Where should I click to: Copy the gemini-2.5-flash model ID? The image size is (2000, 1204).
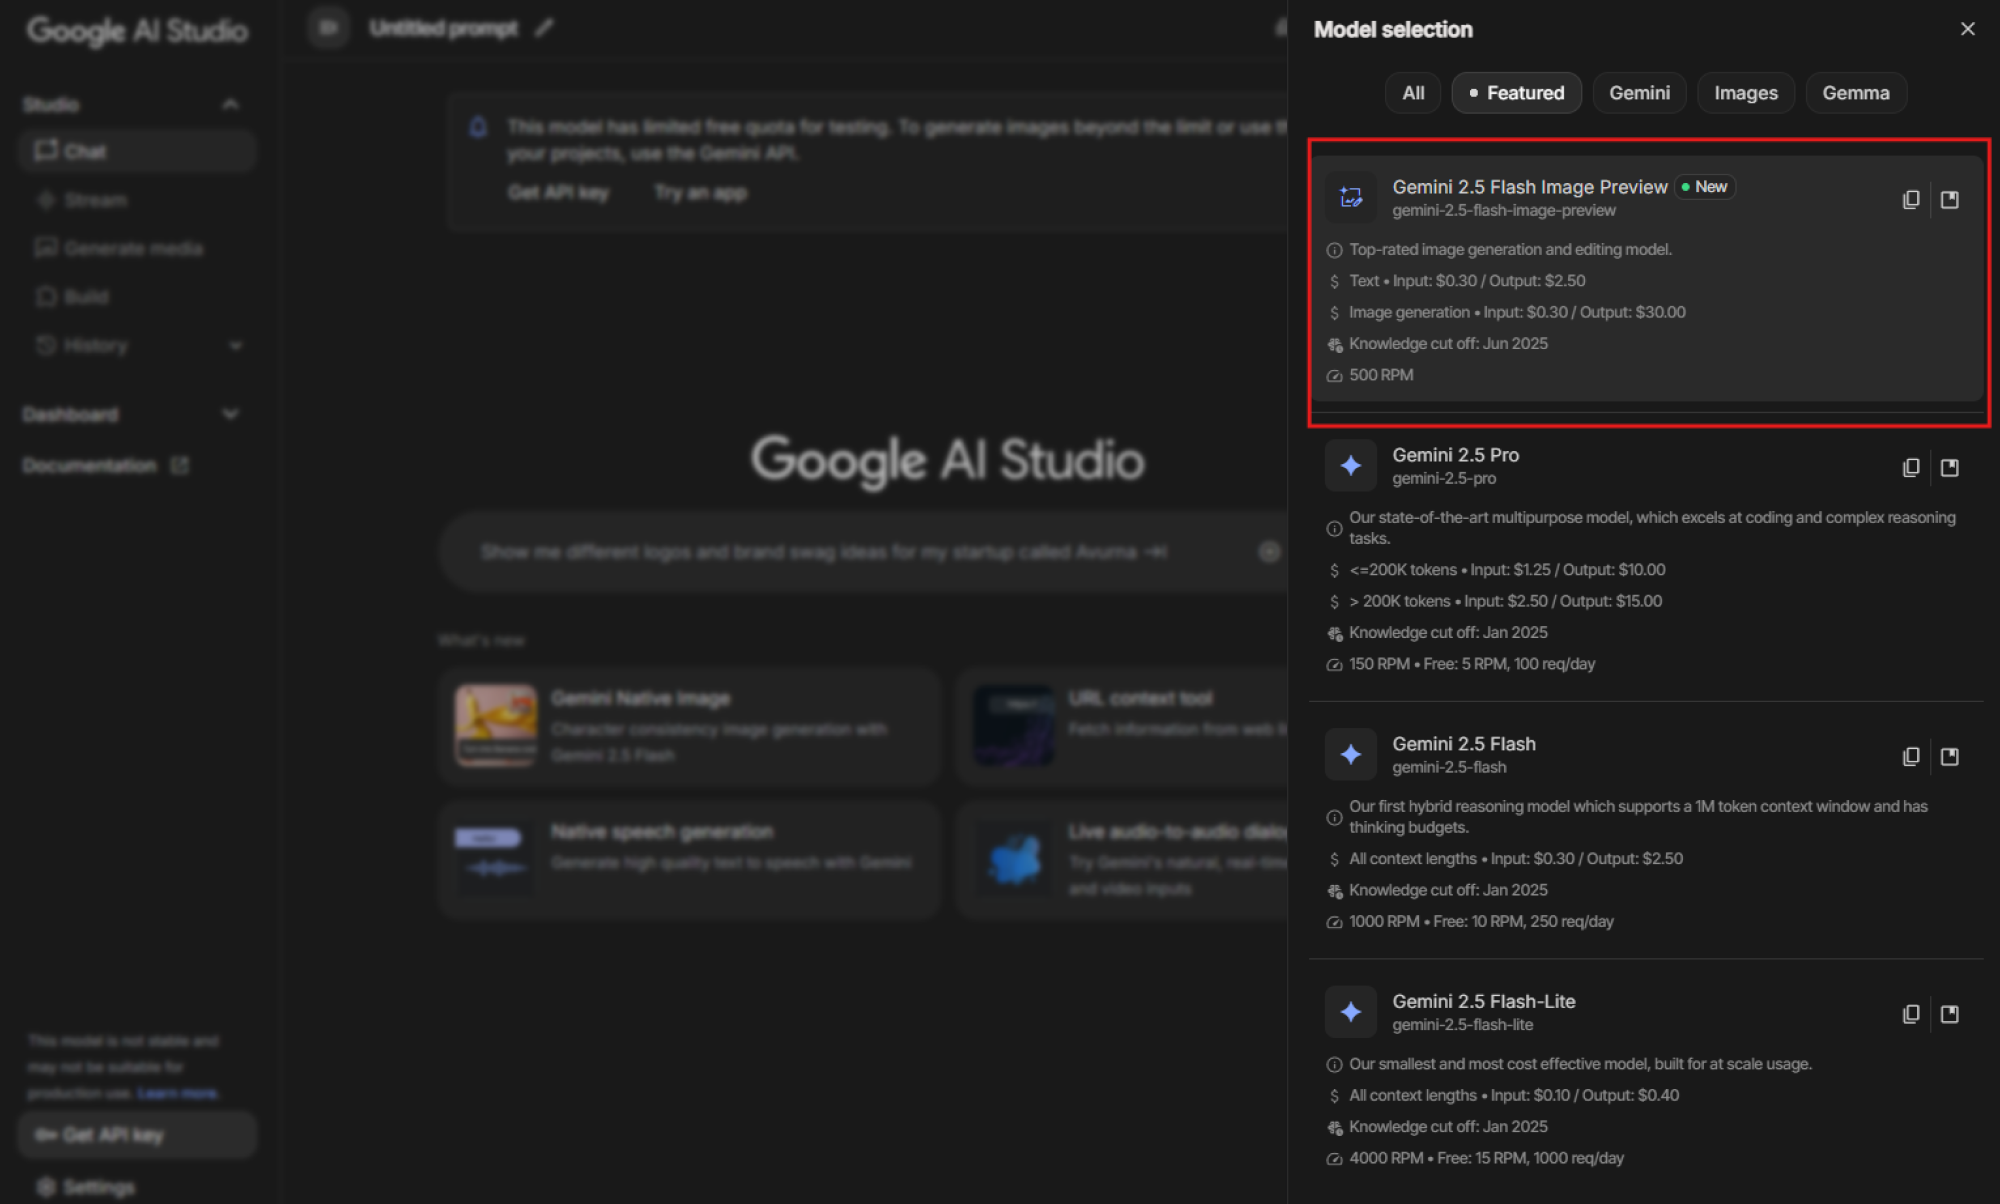click(x=1911, y=756)
